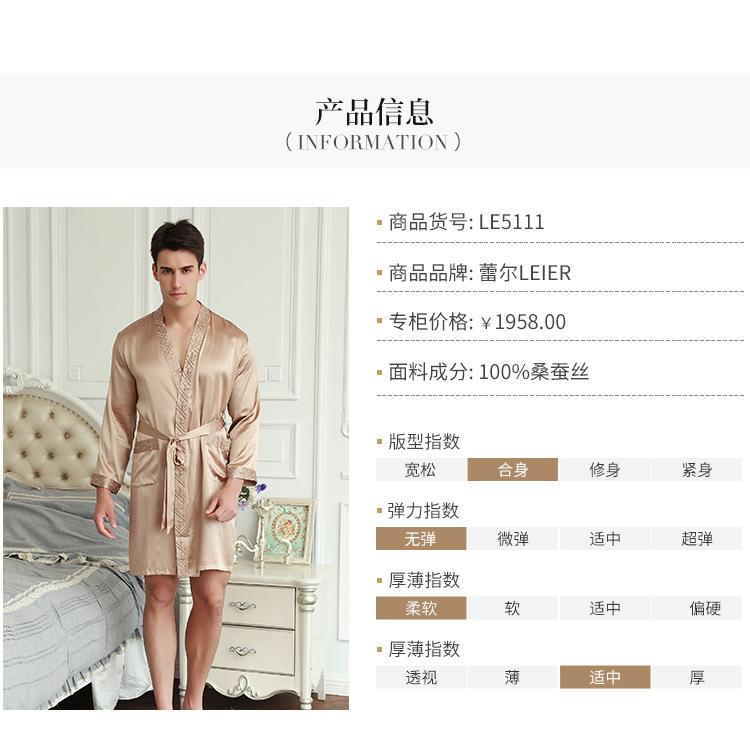The width and height of the screenshot is (750, 735).
Task: Select the highlighted 无弹 elasticity option
Action: [x=420, y=538]
